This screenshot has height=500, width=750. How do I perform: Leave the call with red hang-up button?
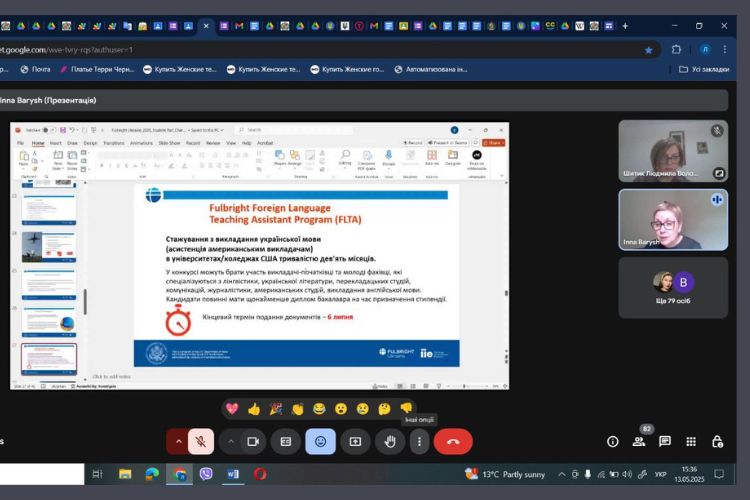click(453, 441)
